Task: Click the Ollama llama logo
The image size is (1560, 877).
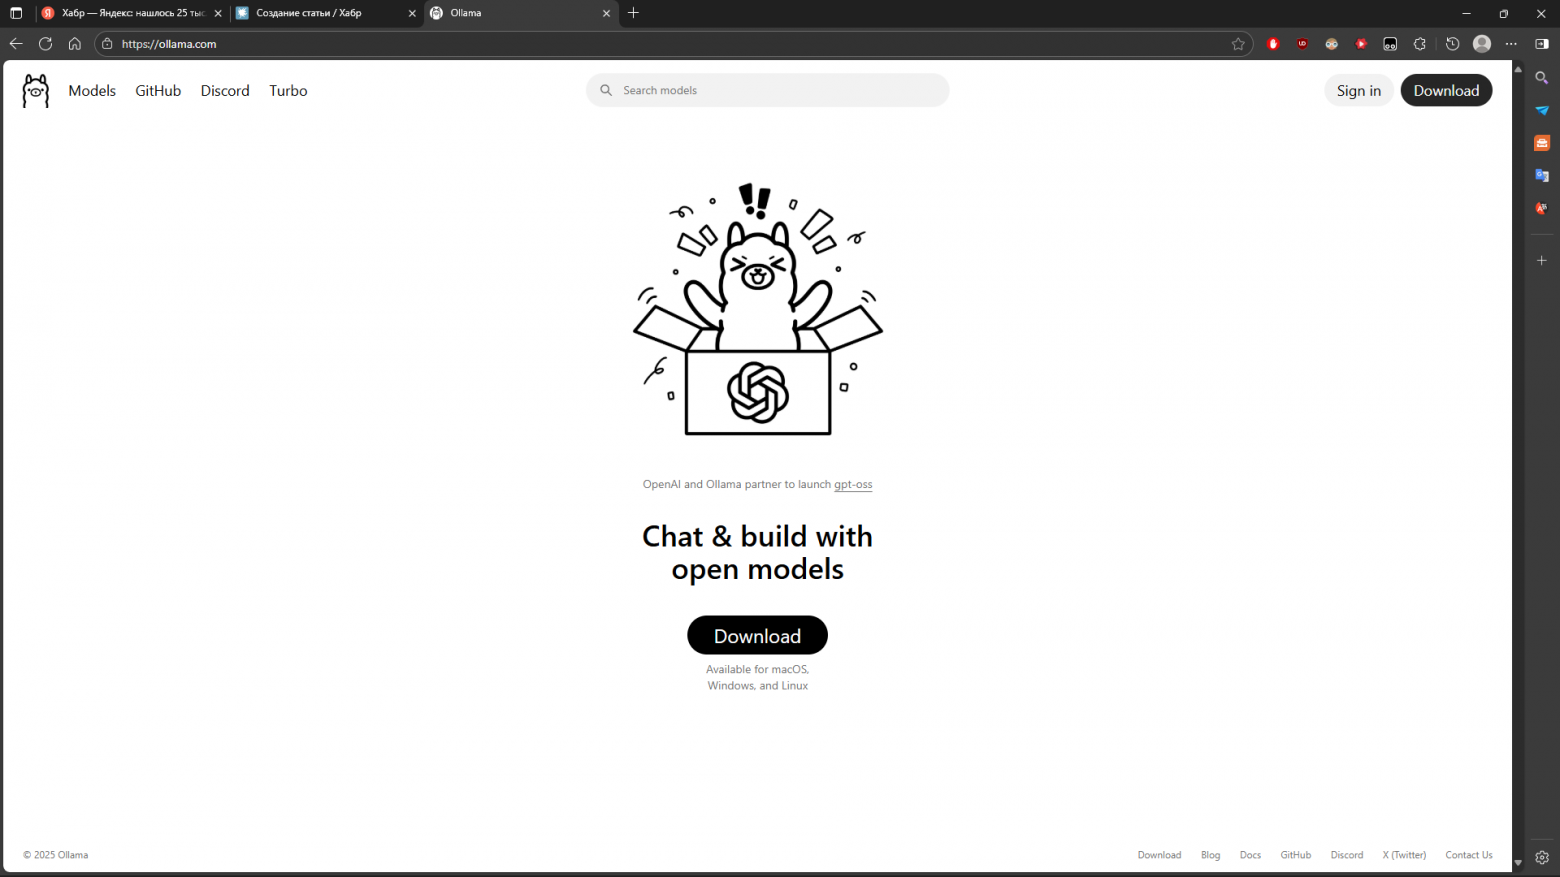Action: (36, 91)
